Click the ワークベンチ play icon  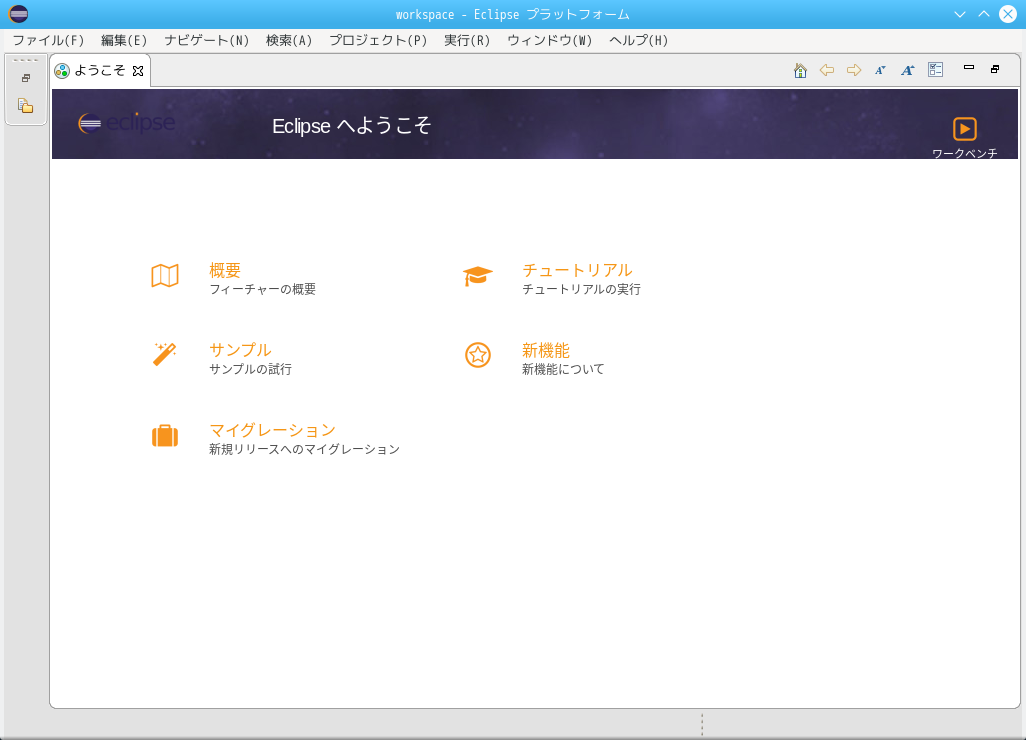point(964,129)
